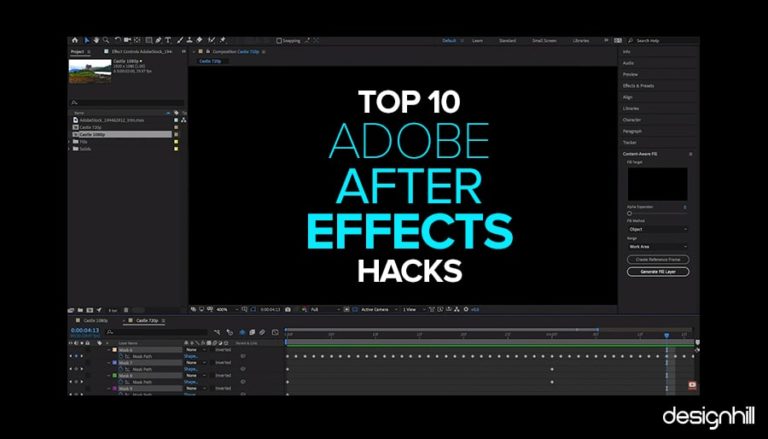Click the Create Reference Frame button
The width and height of the screenshot is (768, 439).
(658, 259)
